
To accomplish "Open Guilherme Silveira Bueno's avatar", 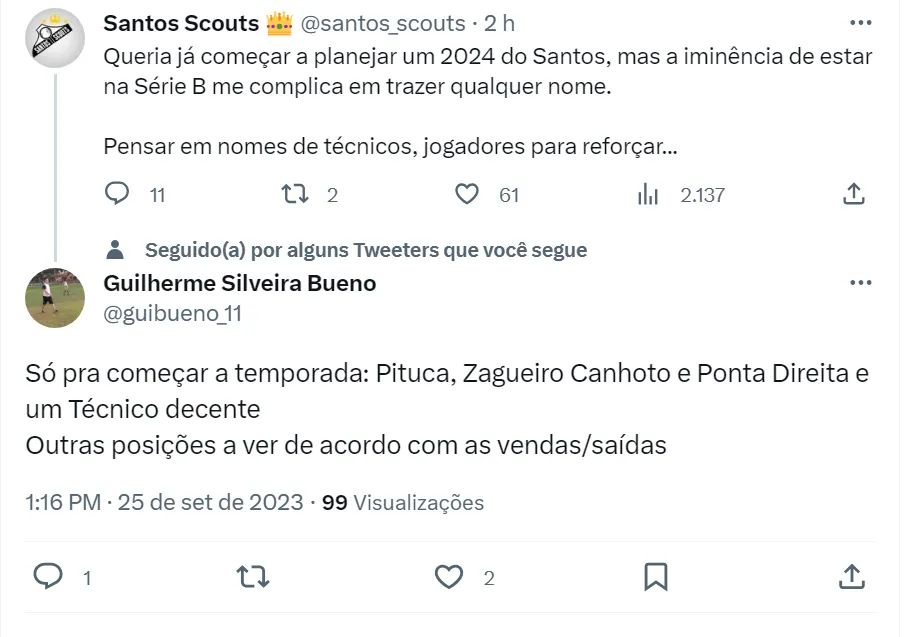I will tap(54, 297).
